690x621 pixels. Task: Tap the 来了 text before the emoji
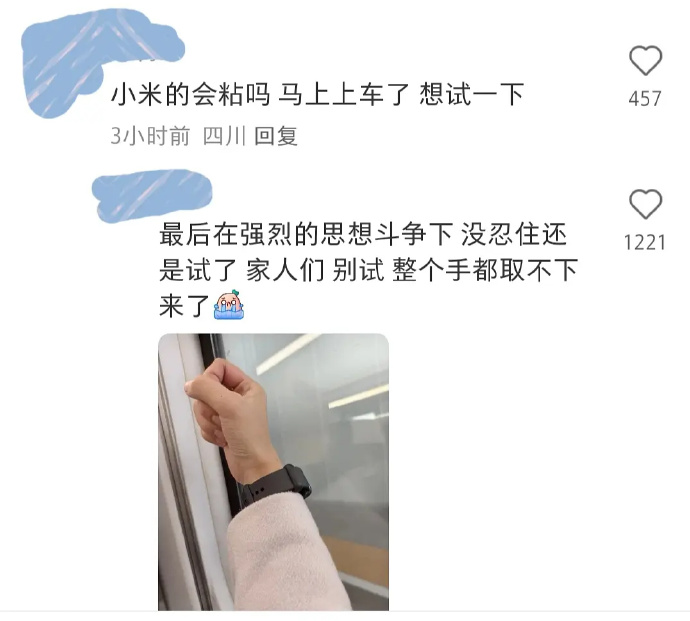185,305
